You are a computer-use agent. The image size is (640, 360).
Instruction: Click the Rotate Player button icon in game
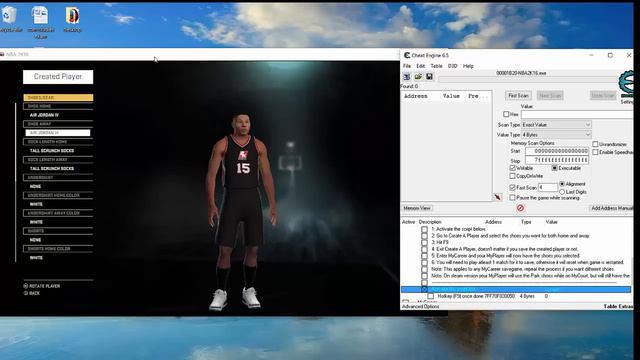pyautogui.click(x=26, y=286)
